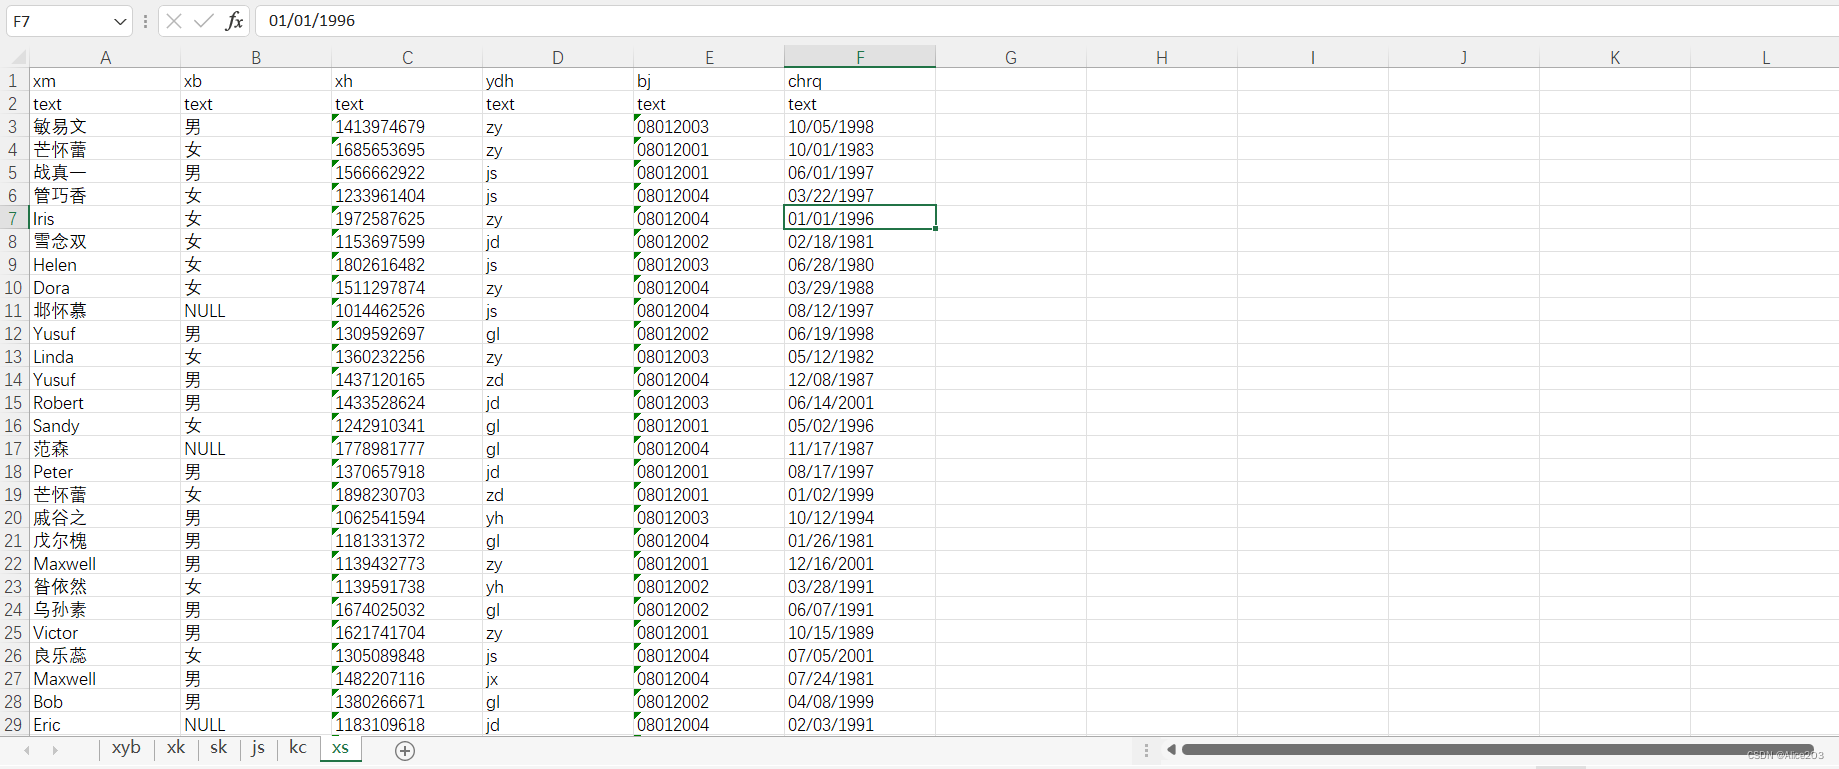
Task: Open the Insert Function dialog
Action: (x=234, y=21)
